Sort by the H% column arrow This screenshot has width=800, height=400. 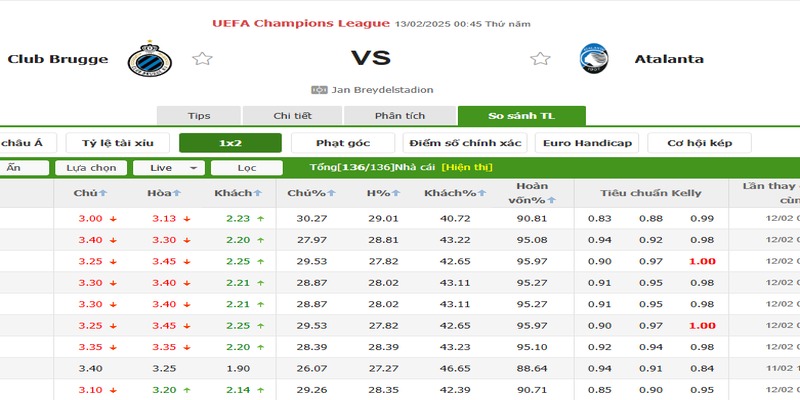pos(396,193)
